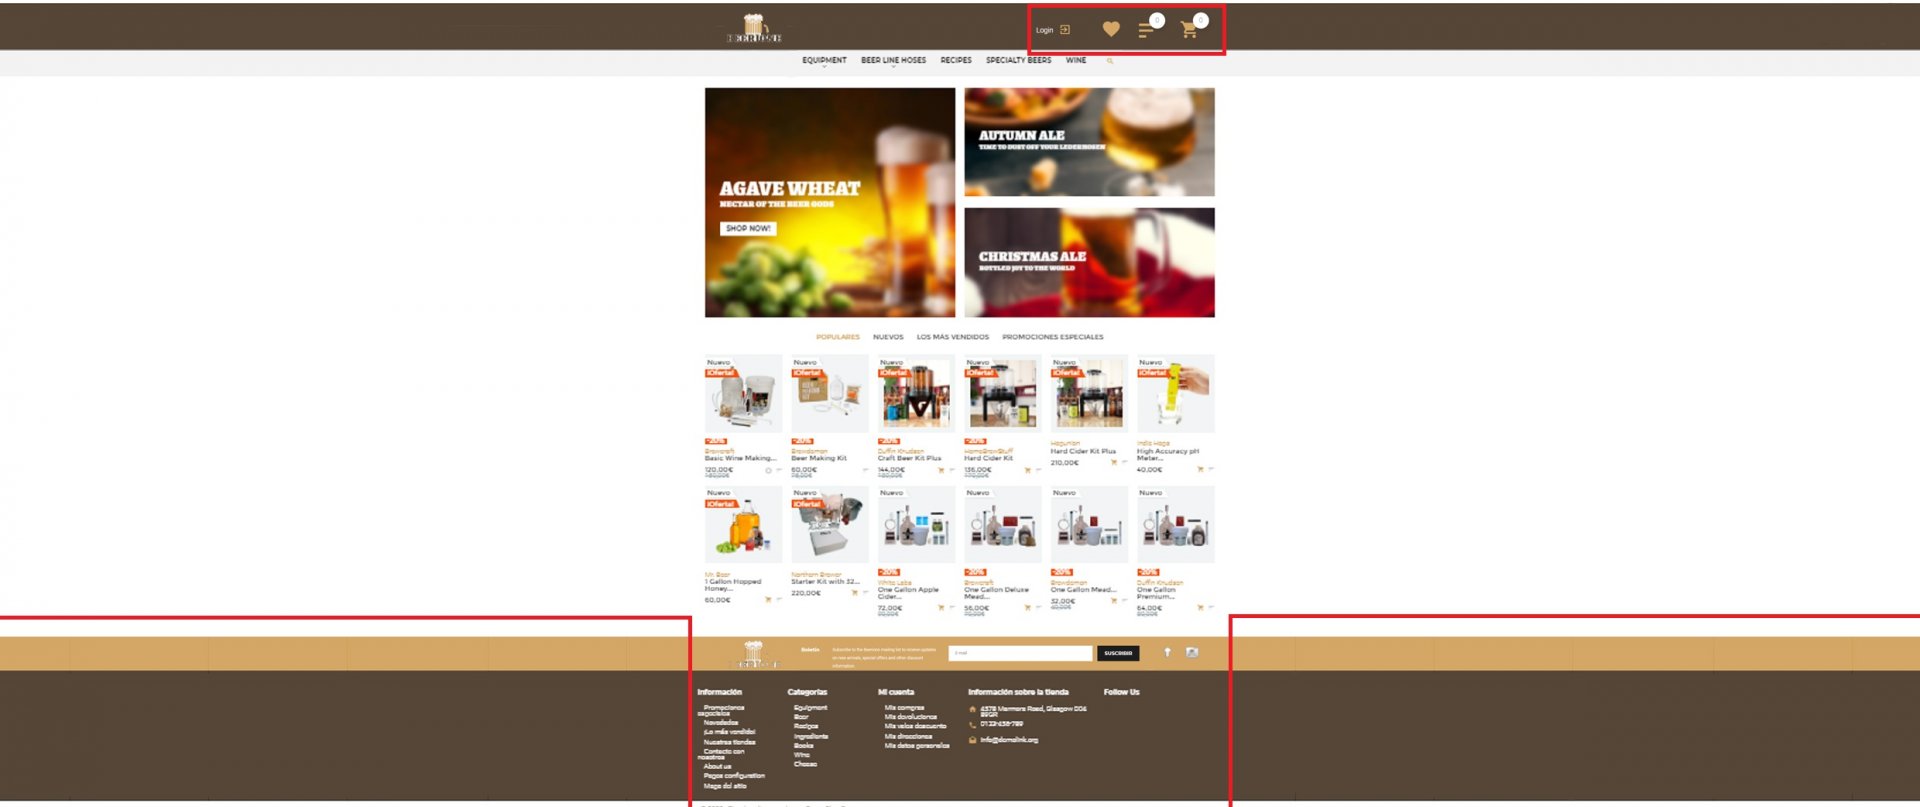Click the login arrow icon
1920x807 pixels.
(x=1065, y=30)
